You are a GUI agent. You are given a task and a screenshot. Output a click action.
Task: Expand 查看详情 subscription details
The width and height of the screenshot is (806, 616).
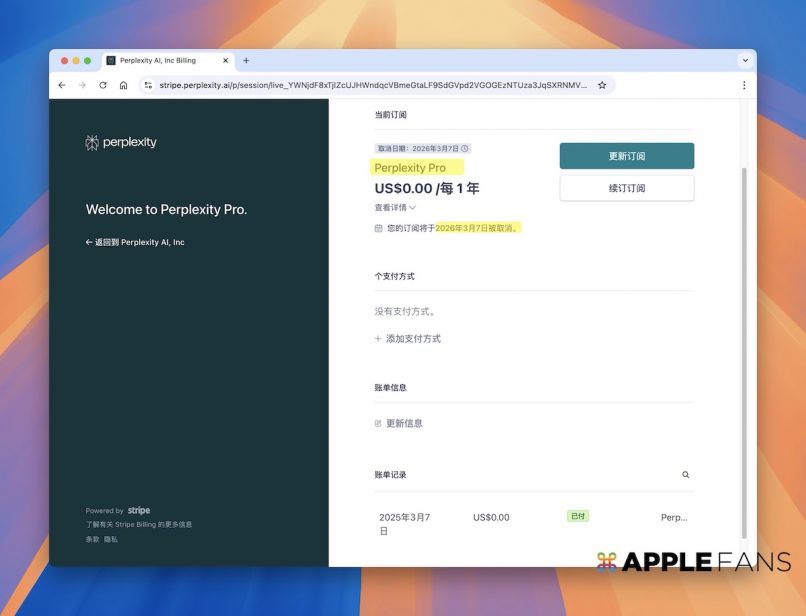tap(394, 208)
